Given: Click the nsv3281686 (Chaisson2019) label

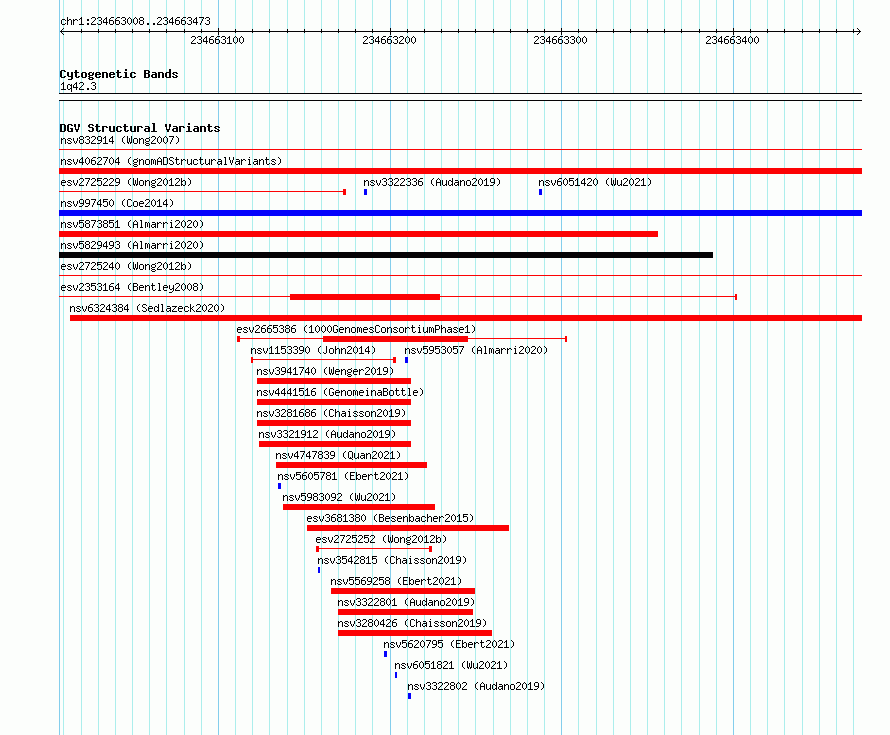Looking at the screenshot, I should point(331,413).
